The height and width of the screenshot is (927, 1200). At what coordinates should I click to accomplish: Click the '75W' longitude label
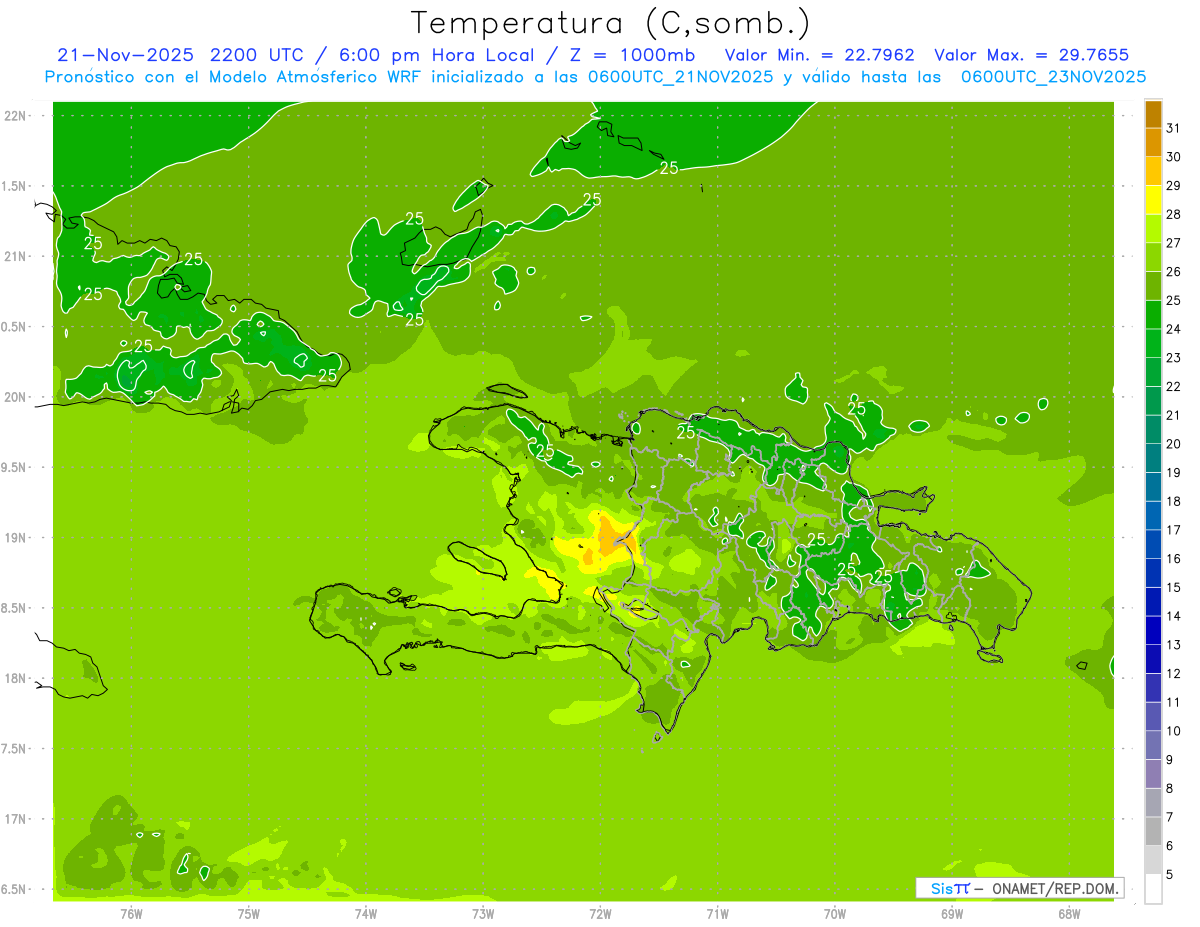tap(249, 914)
